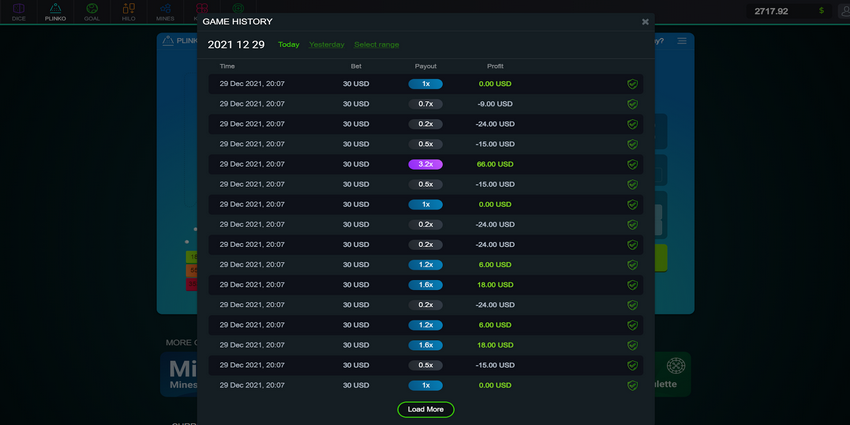The height and width of the screenshot is (425, 850).
Task: Click the 0.7x payout badge
Action: point(425,104)
